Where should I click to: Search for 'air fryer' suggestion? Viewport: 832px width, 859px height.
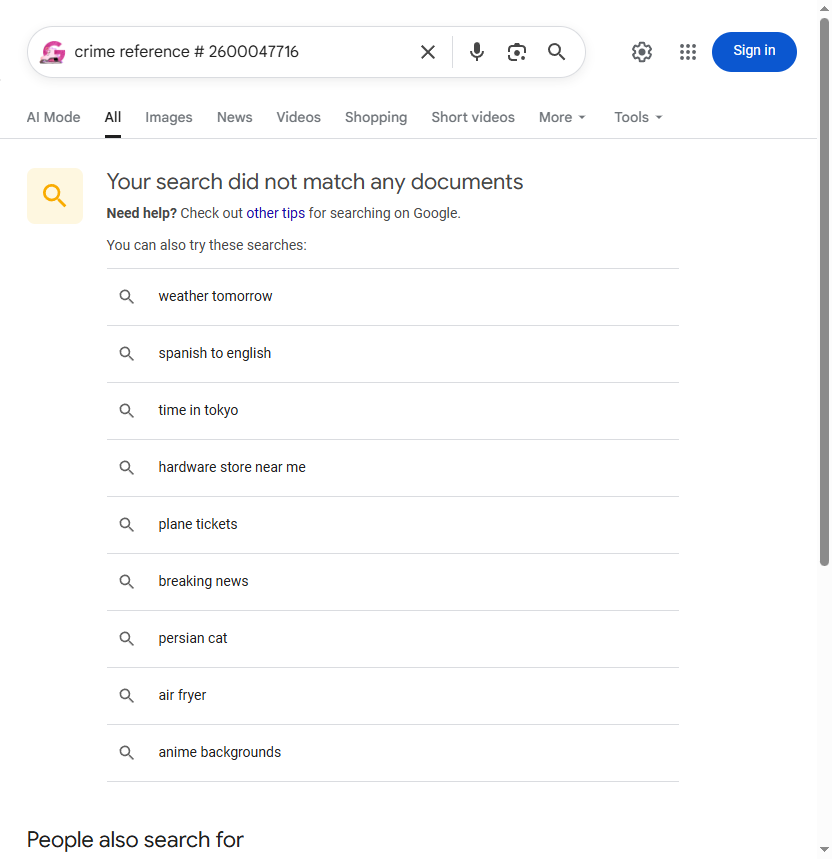point(393,696)
